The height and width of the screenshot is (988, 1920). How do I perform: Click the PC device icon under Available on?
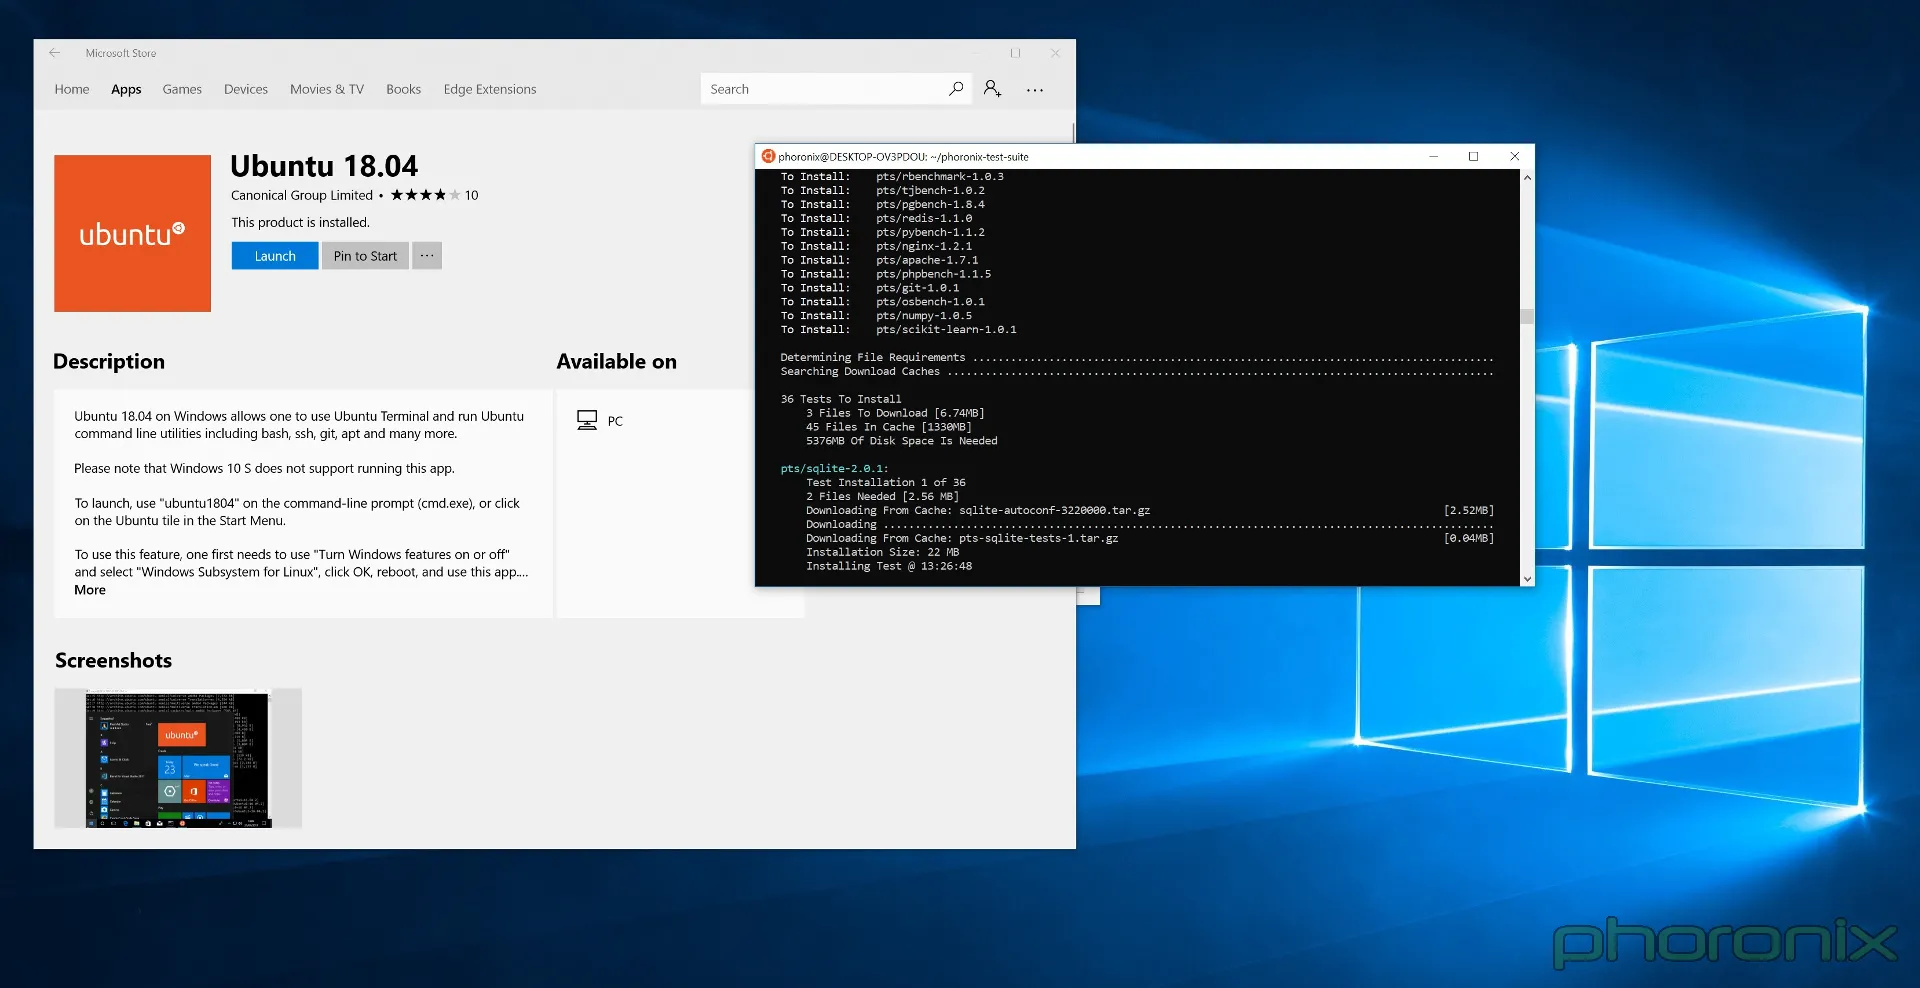click(x=587, y=421)
